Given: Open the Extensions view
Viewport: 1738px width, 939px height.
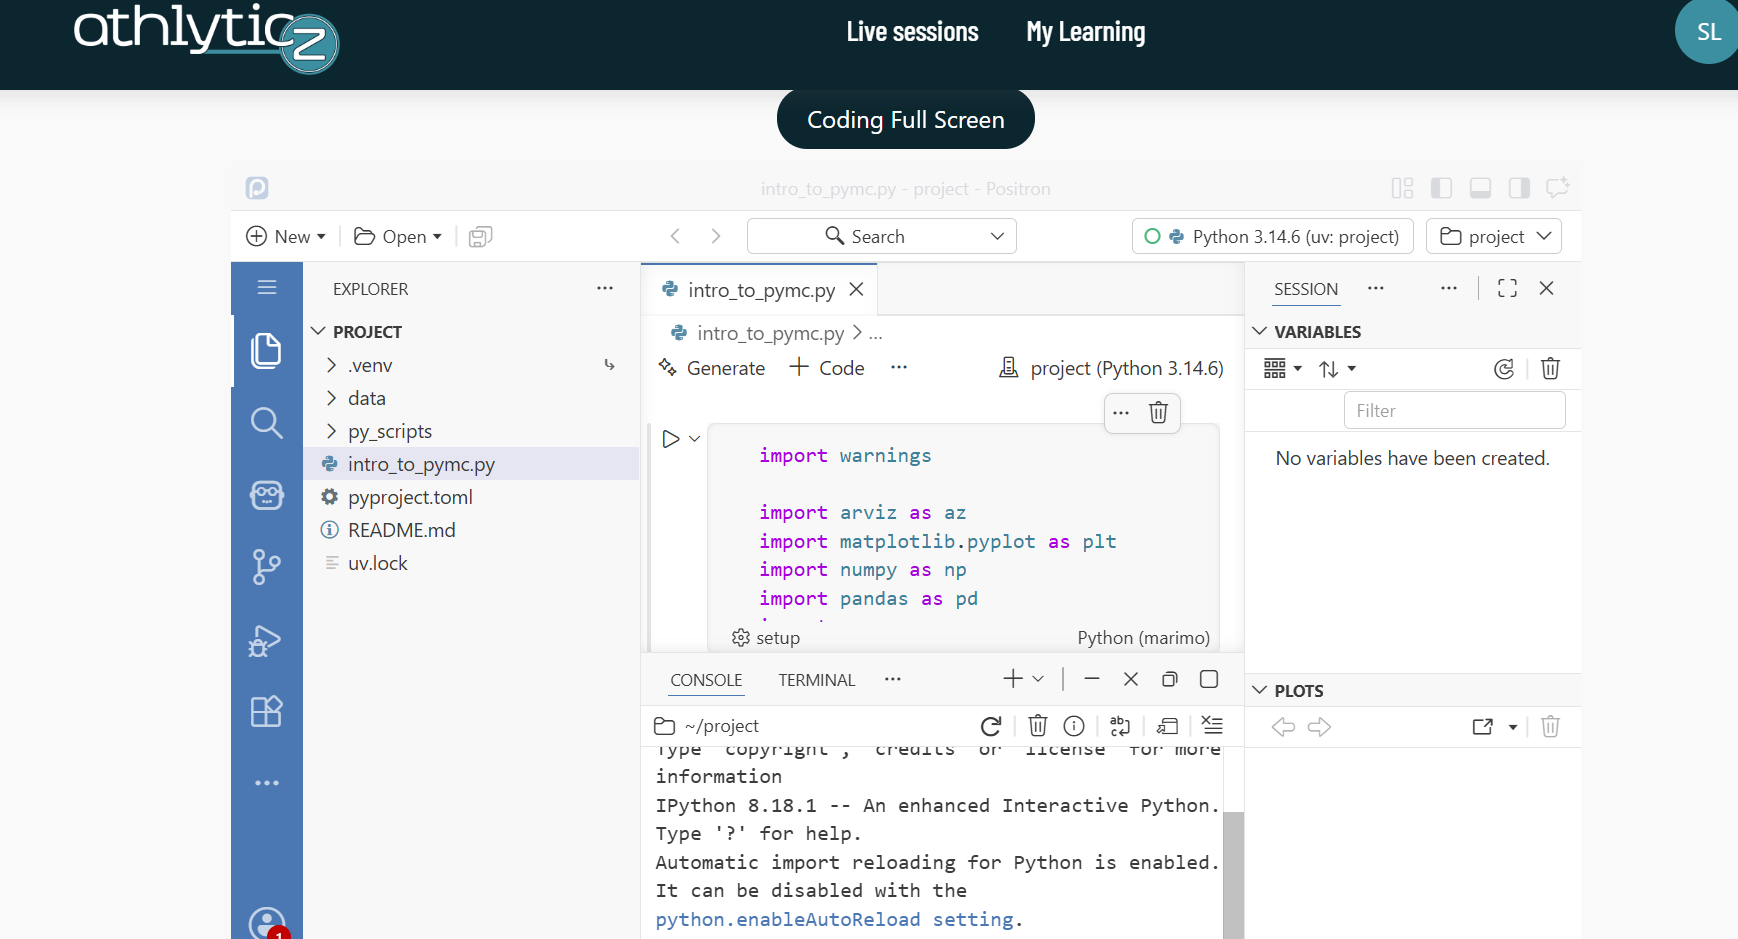Looking at the screenshot, I should (x=266, y=711).
